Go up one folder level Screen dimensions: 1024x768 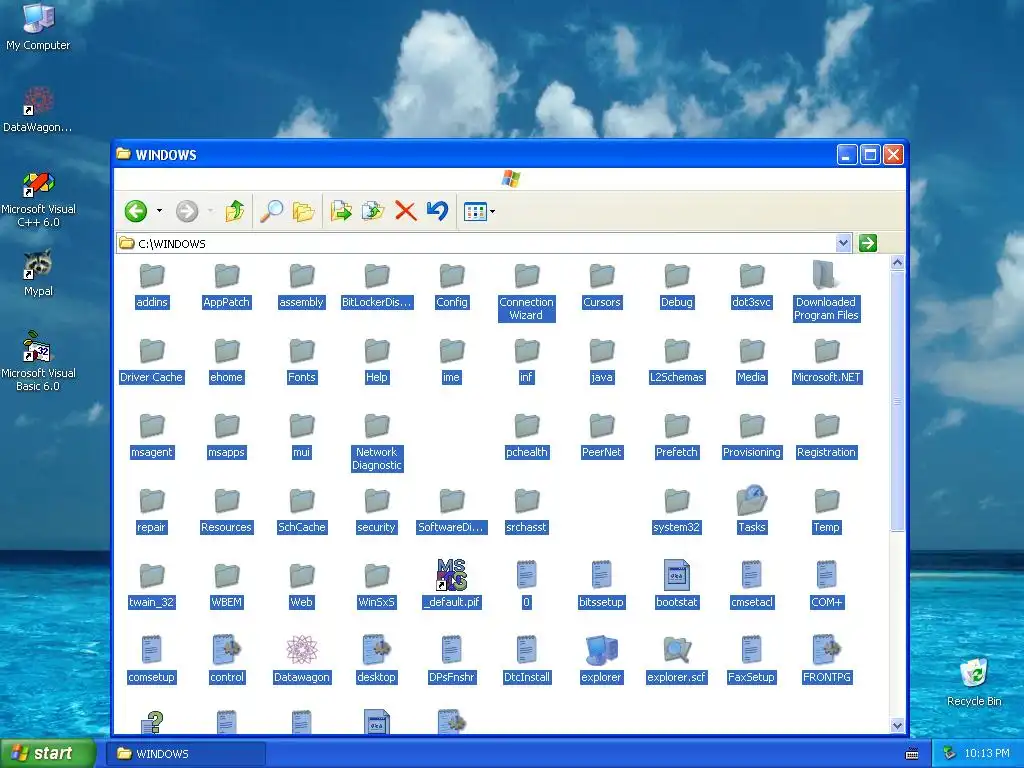pos(234,211)
